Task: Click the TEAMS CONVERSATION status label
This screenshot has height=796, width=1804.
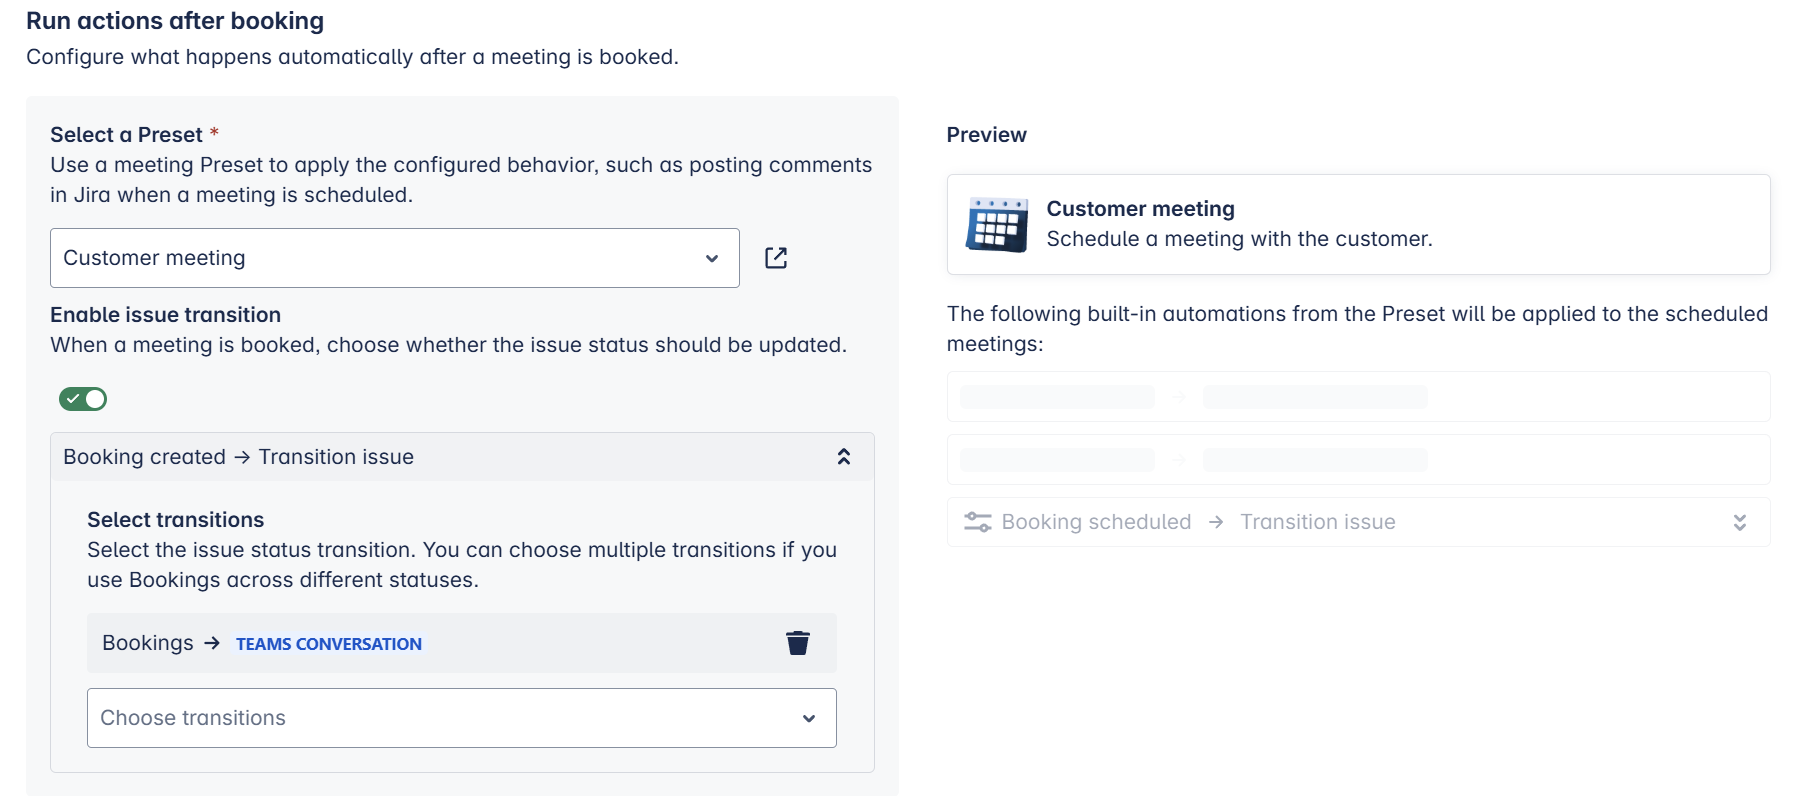Action: (x=328, y=644)
